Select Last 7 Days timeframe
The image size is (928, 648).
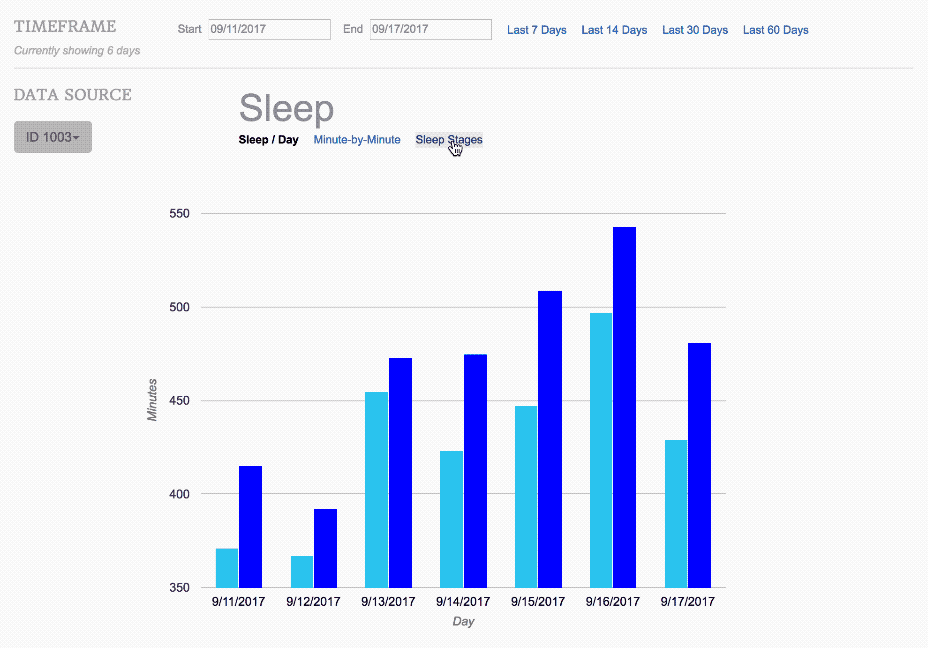[536, 30]
